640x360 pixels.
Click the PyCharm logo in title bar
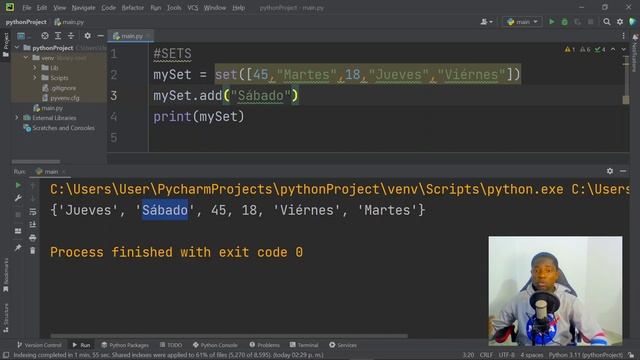coord(10,7)
